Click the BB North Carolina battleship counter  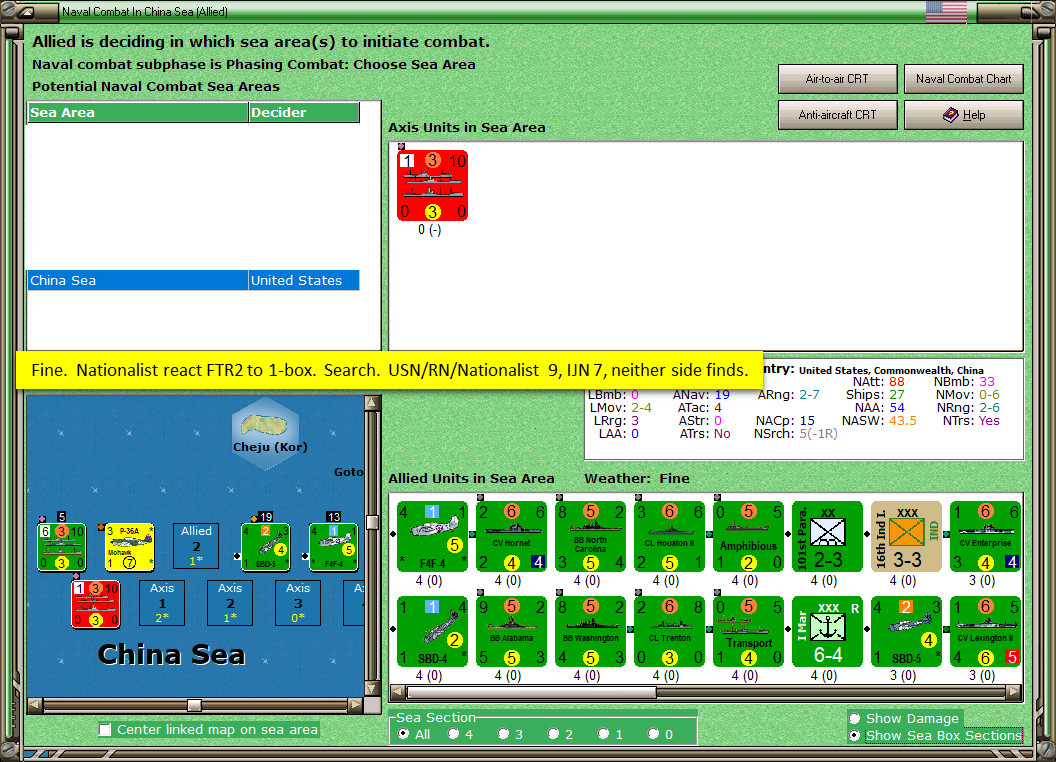click(591, 536)
